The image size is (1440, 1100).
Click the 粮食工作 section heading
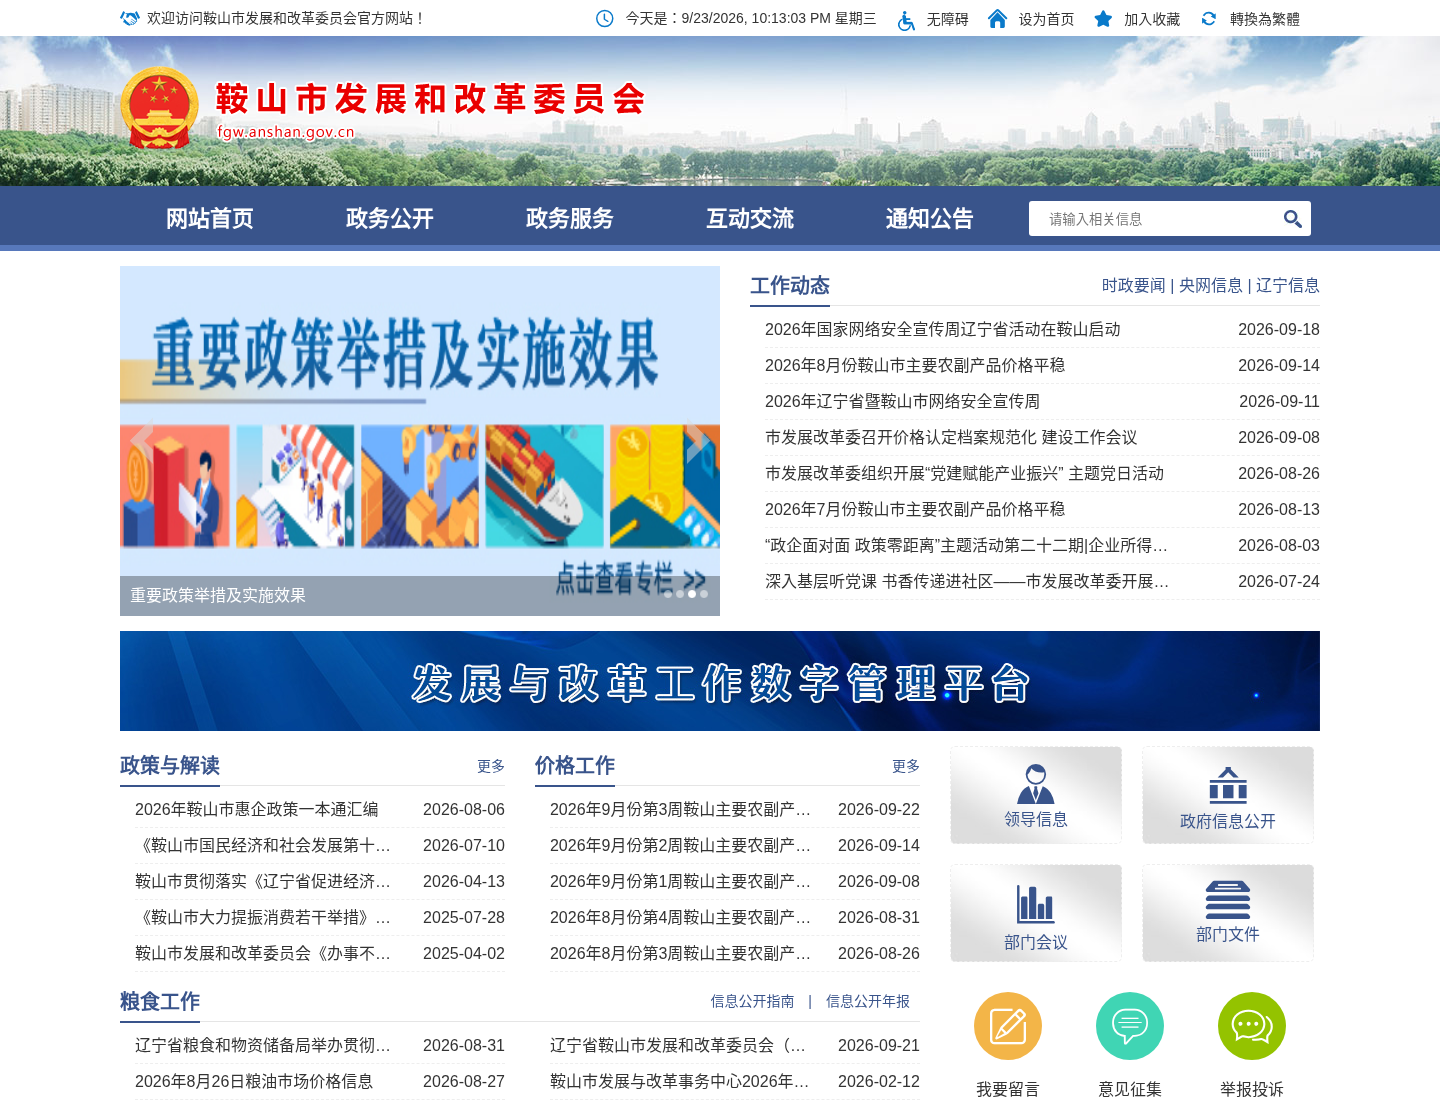pos(160,1002)
